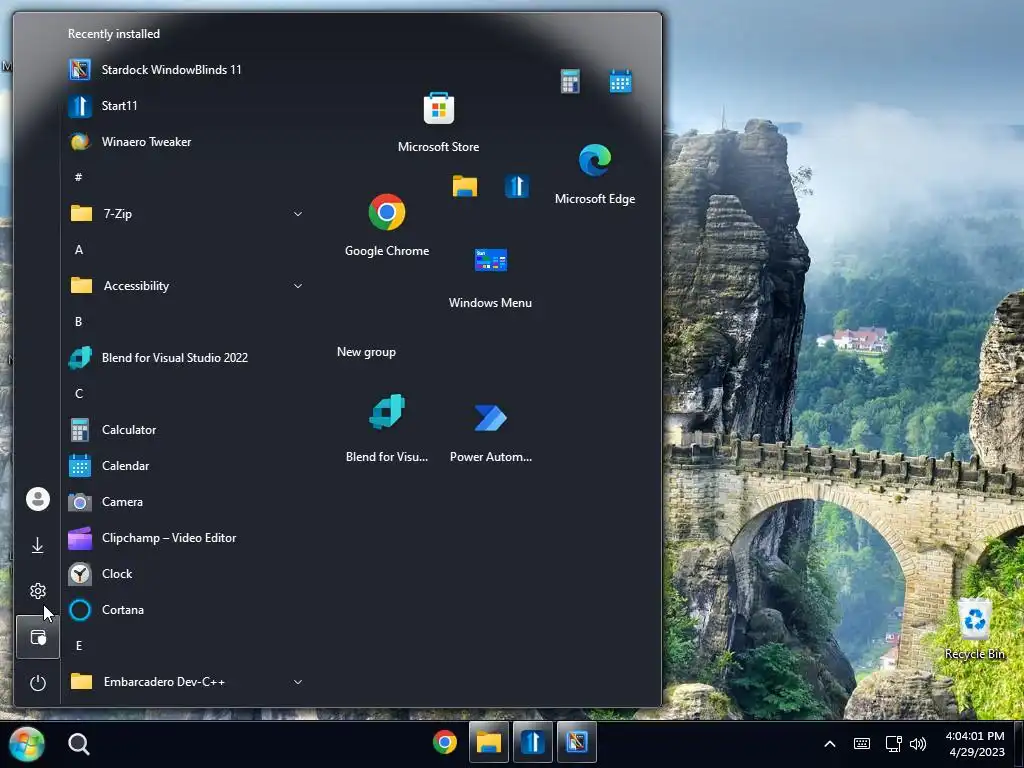Click the Recently installed heading
The height and width of the screenshot is (768, 1024).
click(114, 34)
